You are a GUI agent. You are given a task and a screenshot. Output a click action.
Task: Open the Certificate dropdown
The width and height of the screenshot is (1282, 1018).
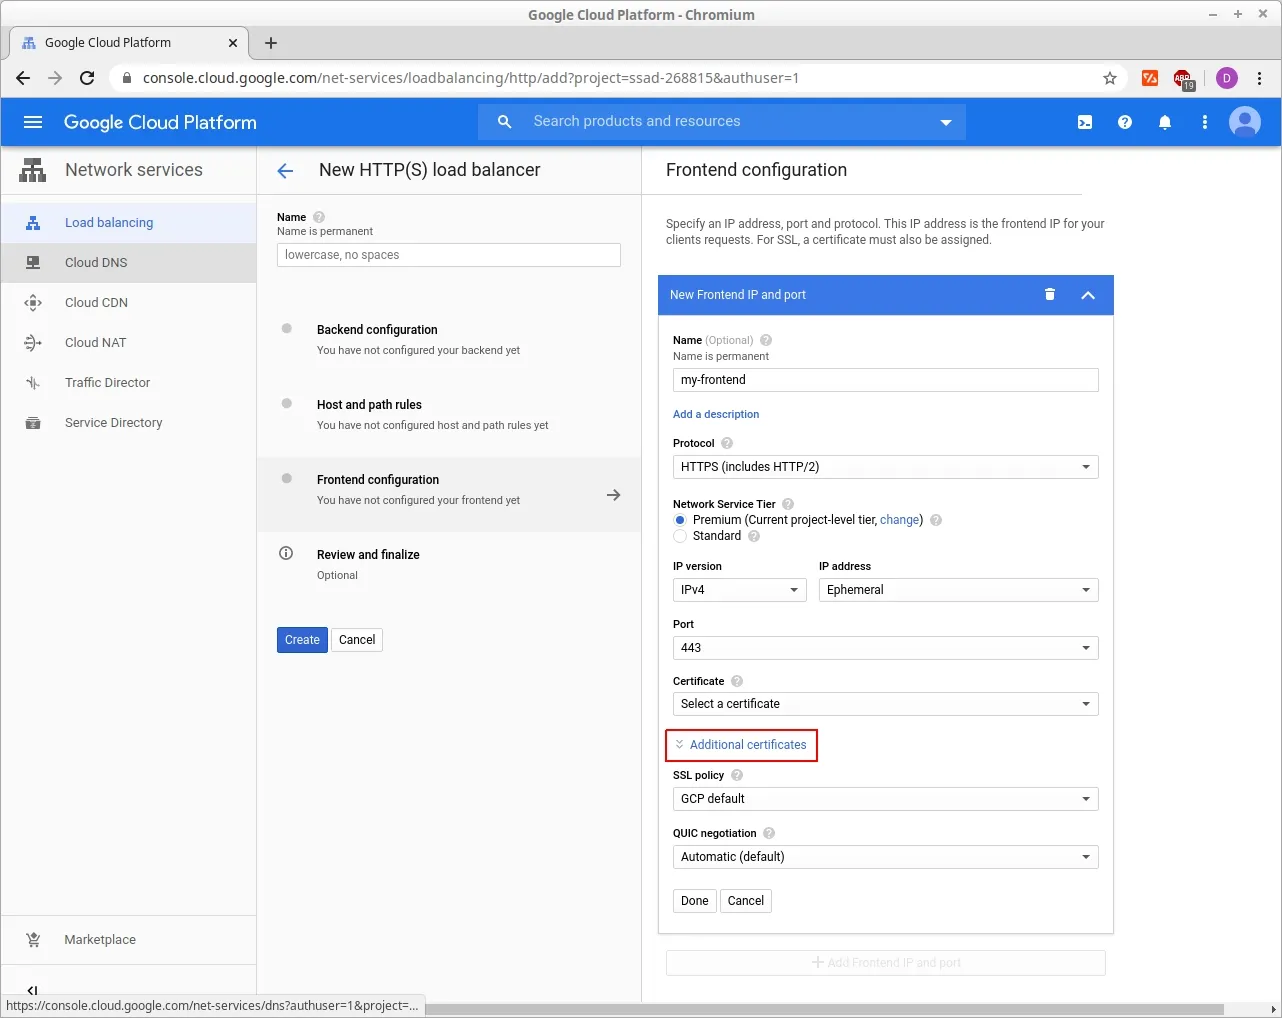pos(885,704)
